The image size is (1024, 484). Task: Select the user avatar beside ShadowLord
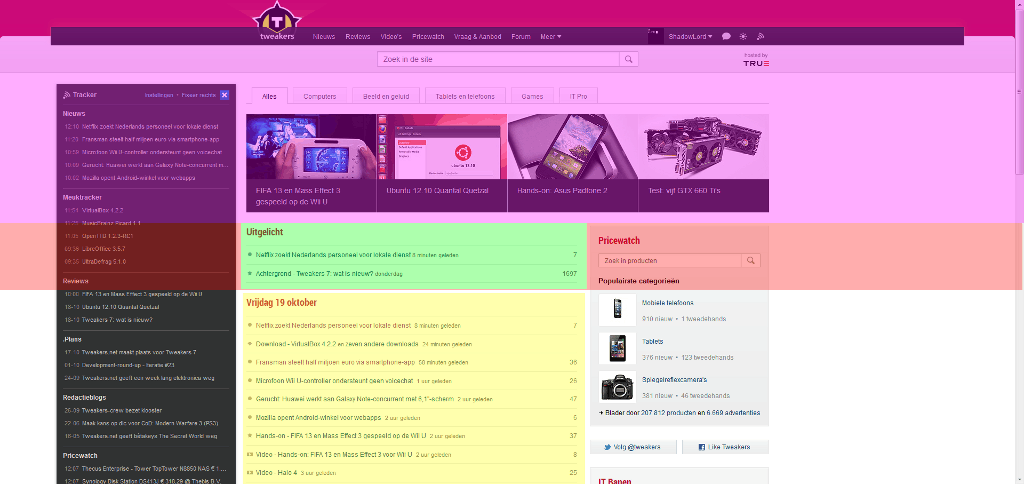click(x=656, y=37)
